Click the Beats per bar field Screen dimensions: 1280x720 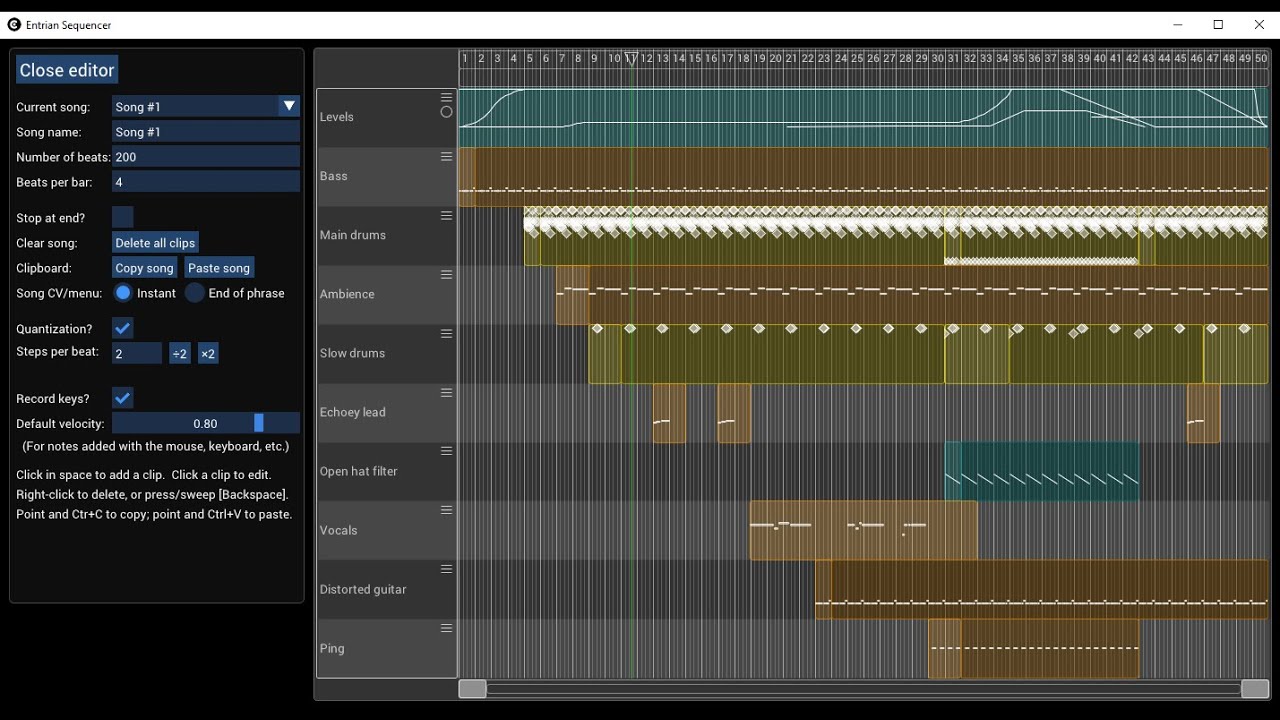point(206,182)
